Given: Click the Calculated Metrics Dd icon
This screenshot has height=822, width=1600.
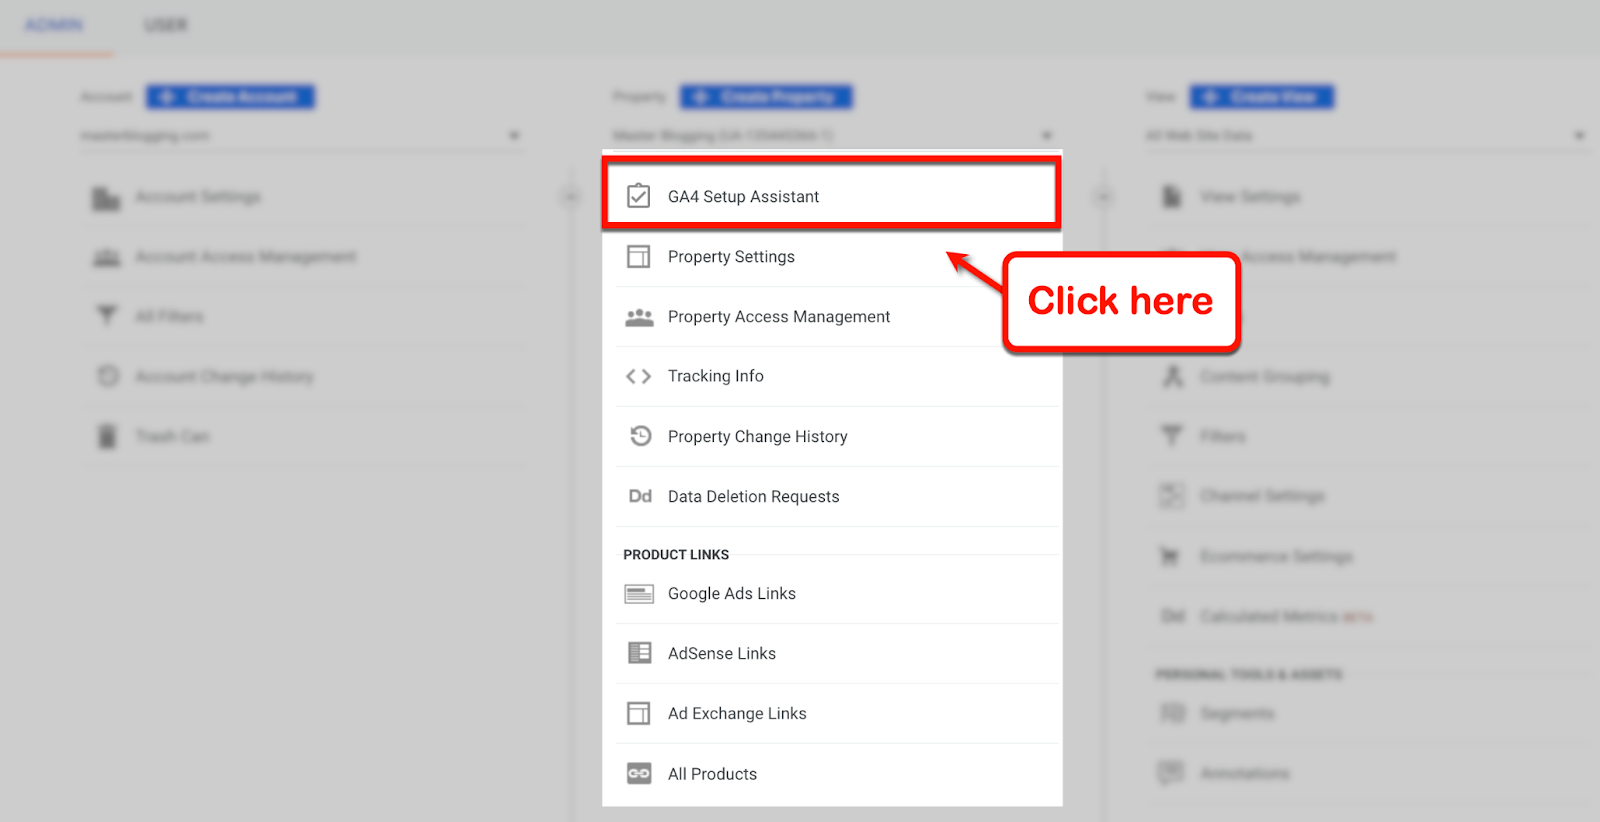Looking at the screenshot, I should click(x=1172, y=616).
